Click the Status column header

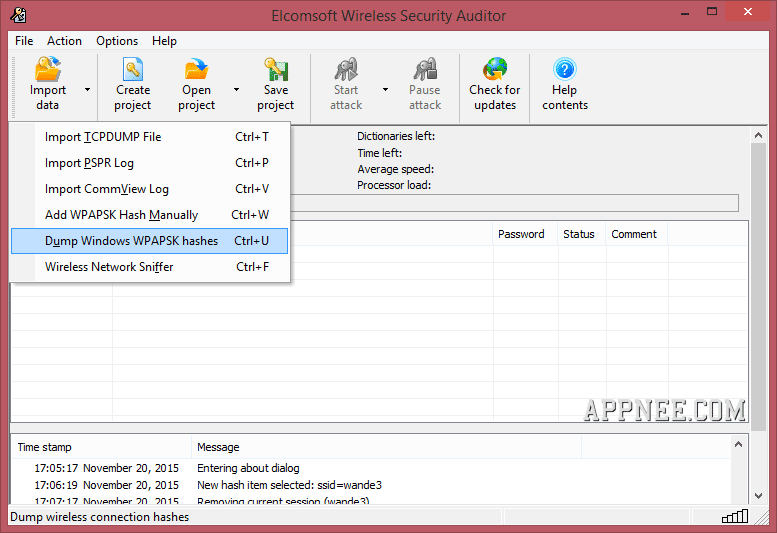582,234
